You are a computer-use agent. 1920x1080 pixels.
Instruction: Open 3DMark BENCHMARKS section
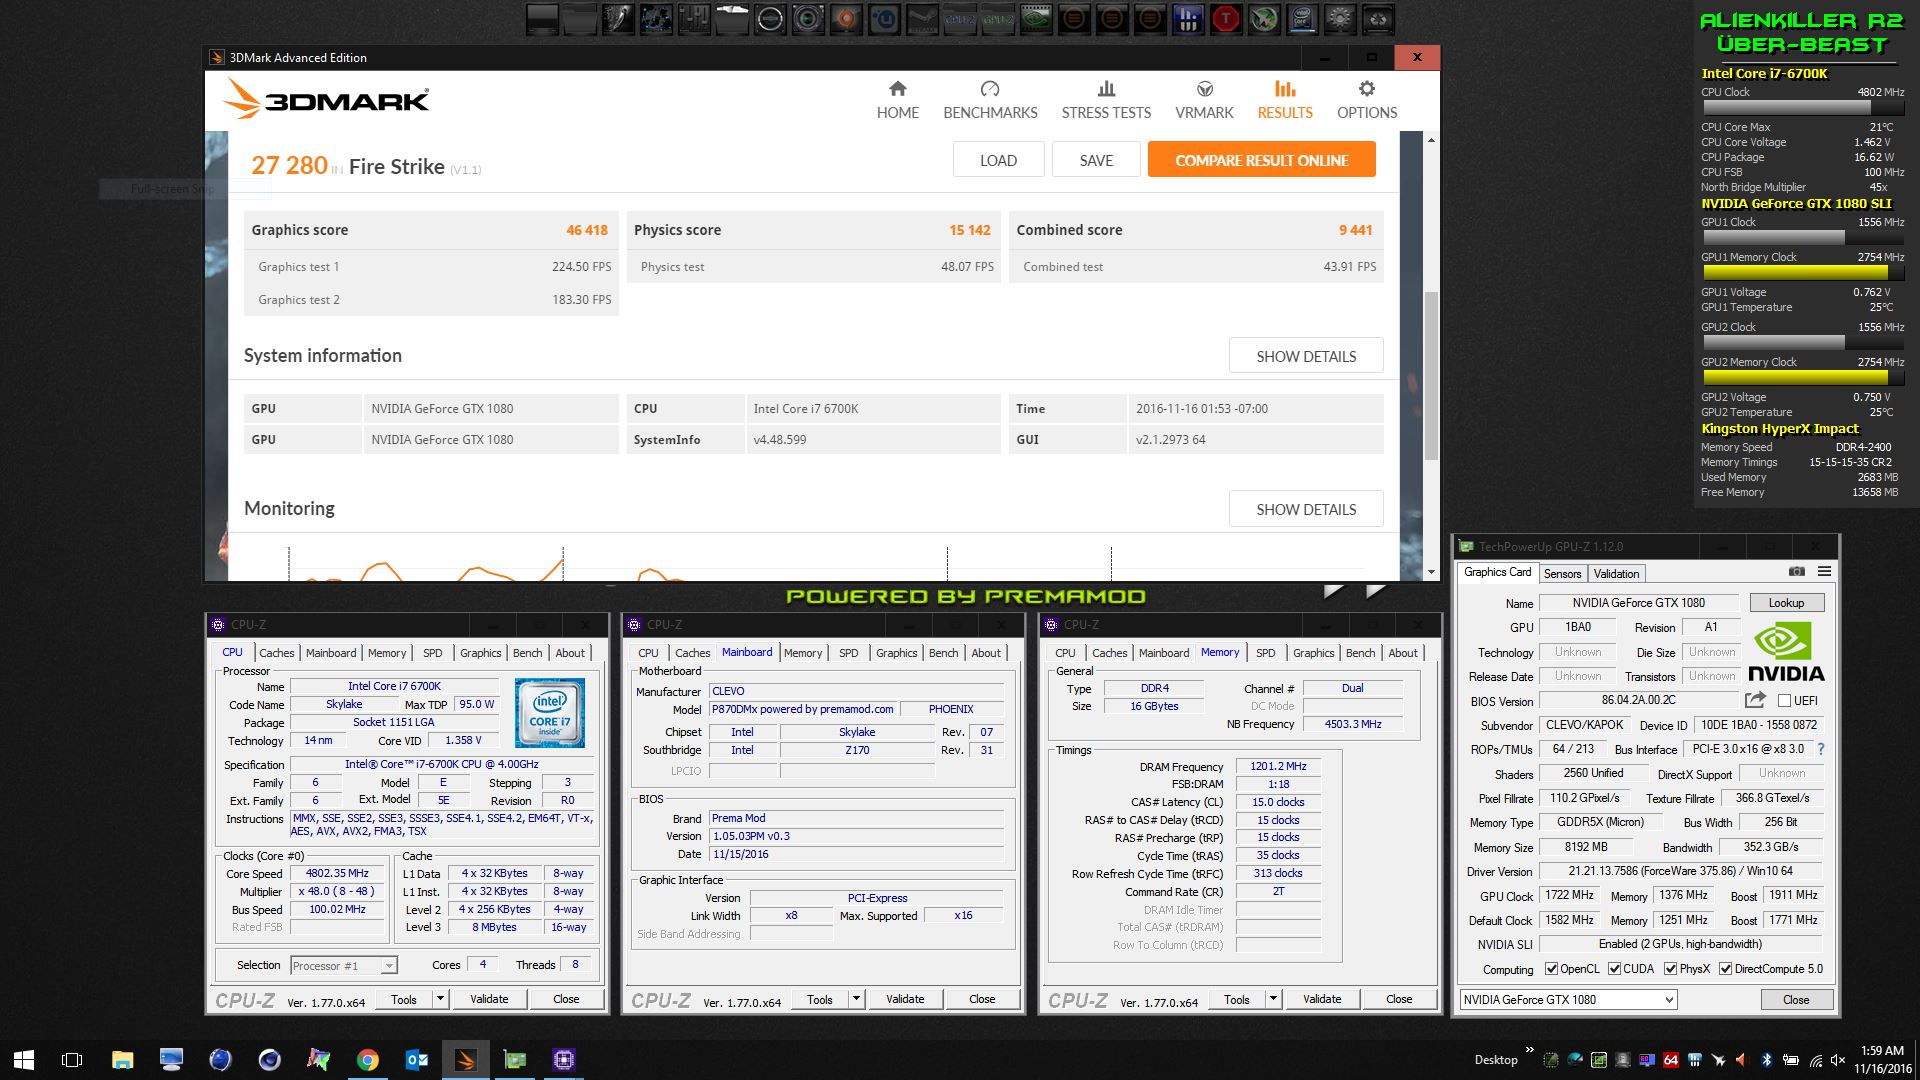[990, 100]
